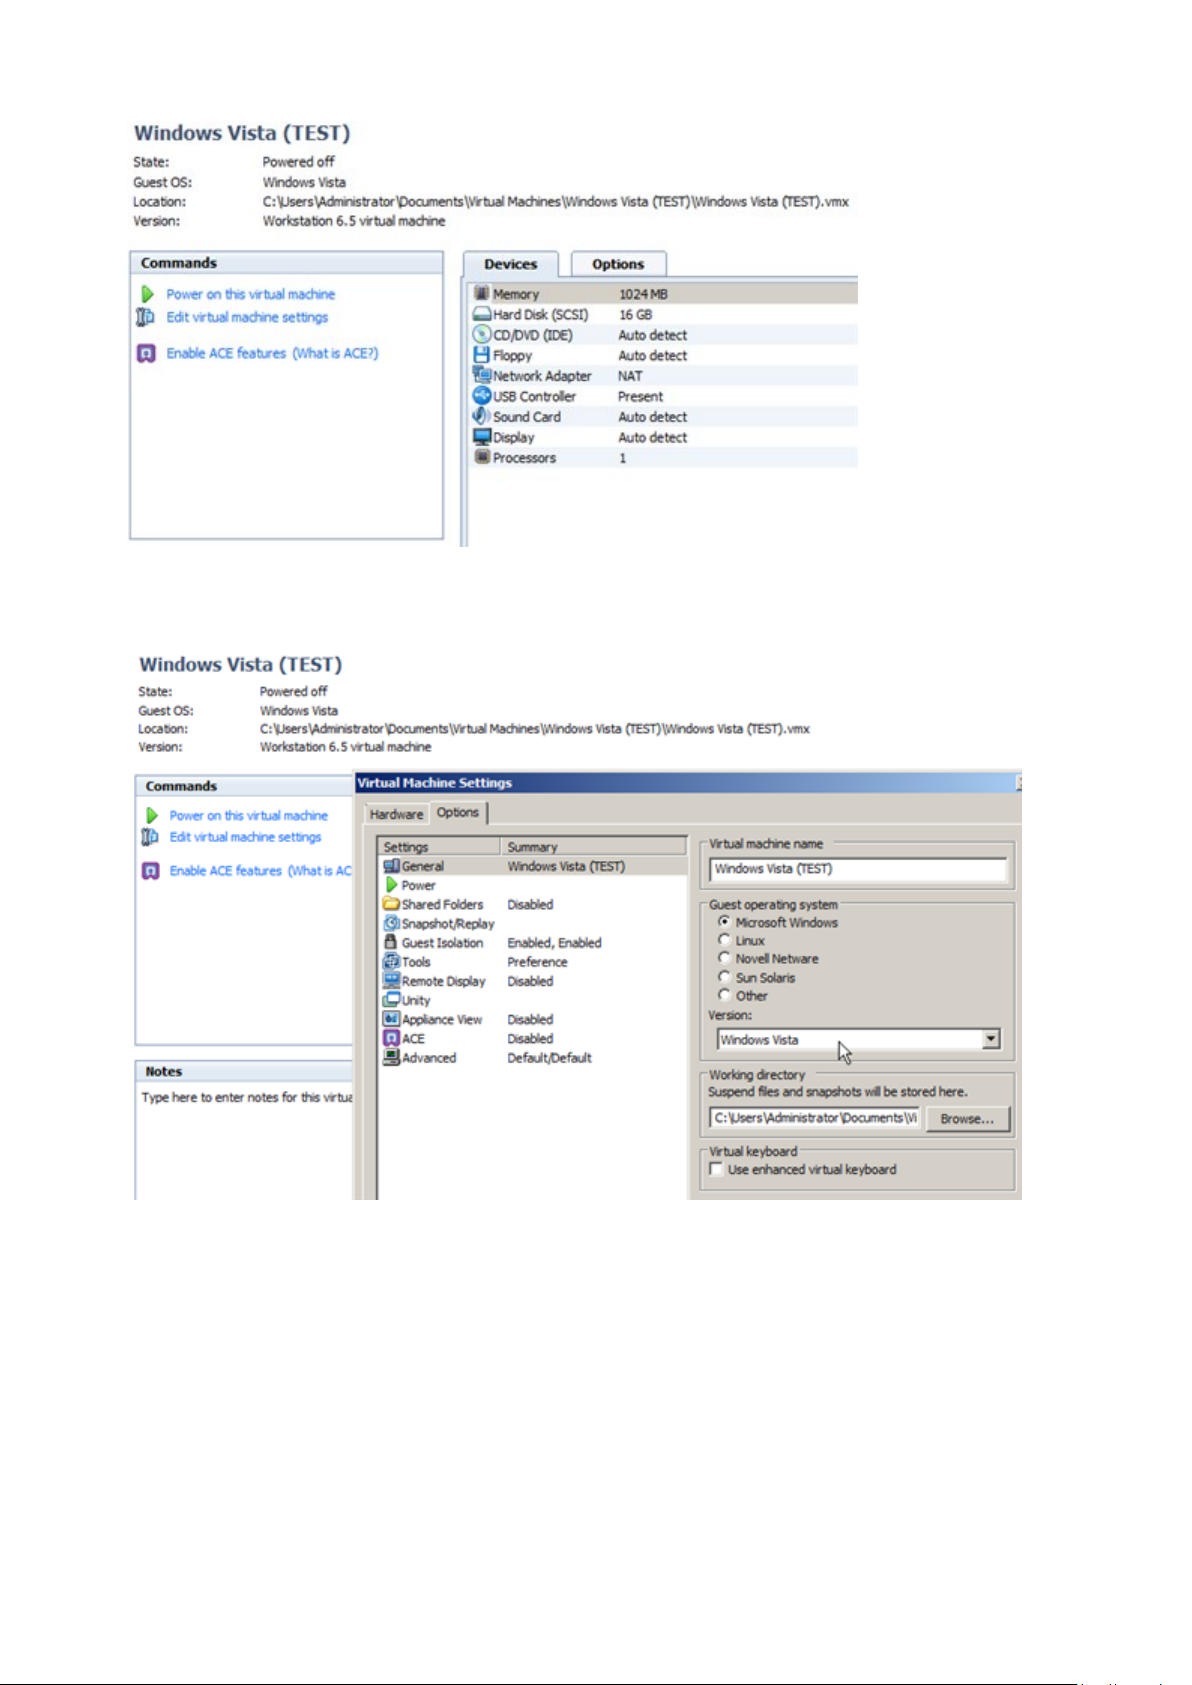1192x1685 pixels.
Task: Select Tools summary value Preference
Action: (x=537, y=962)
